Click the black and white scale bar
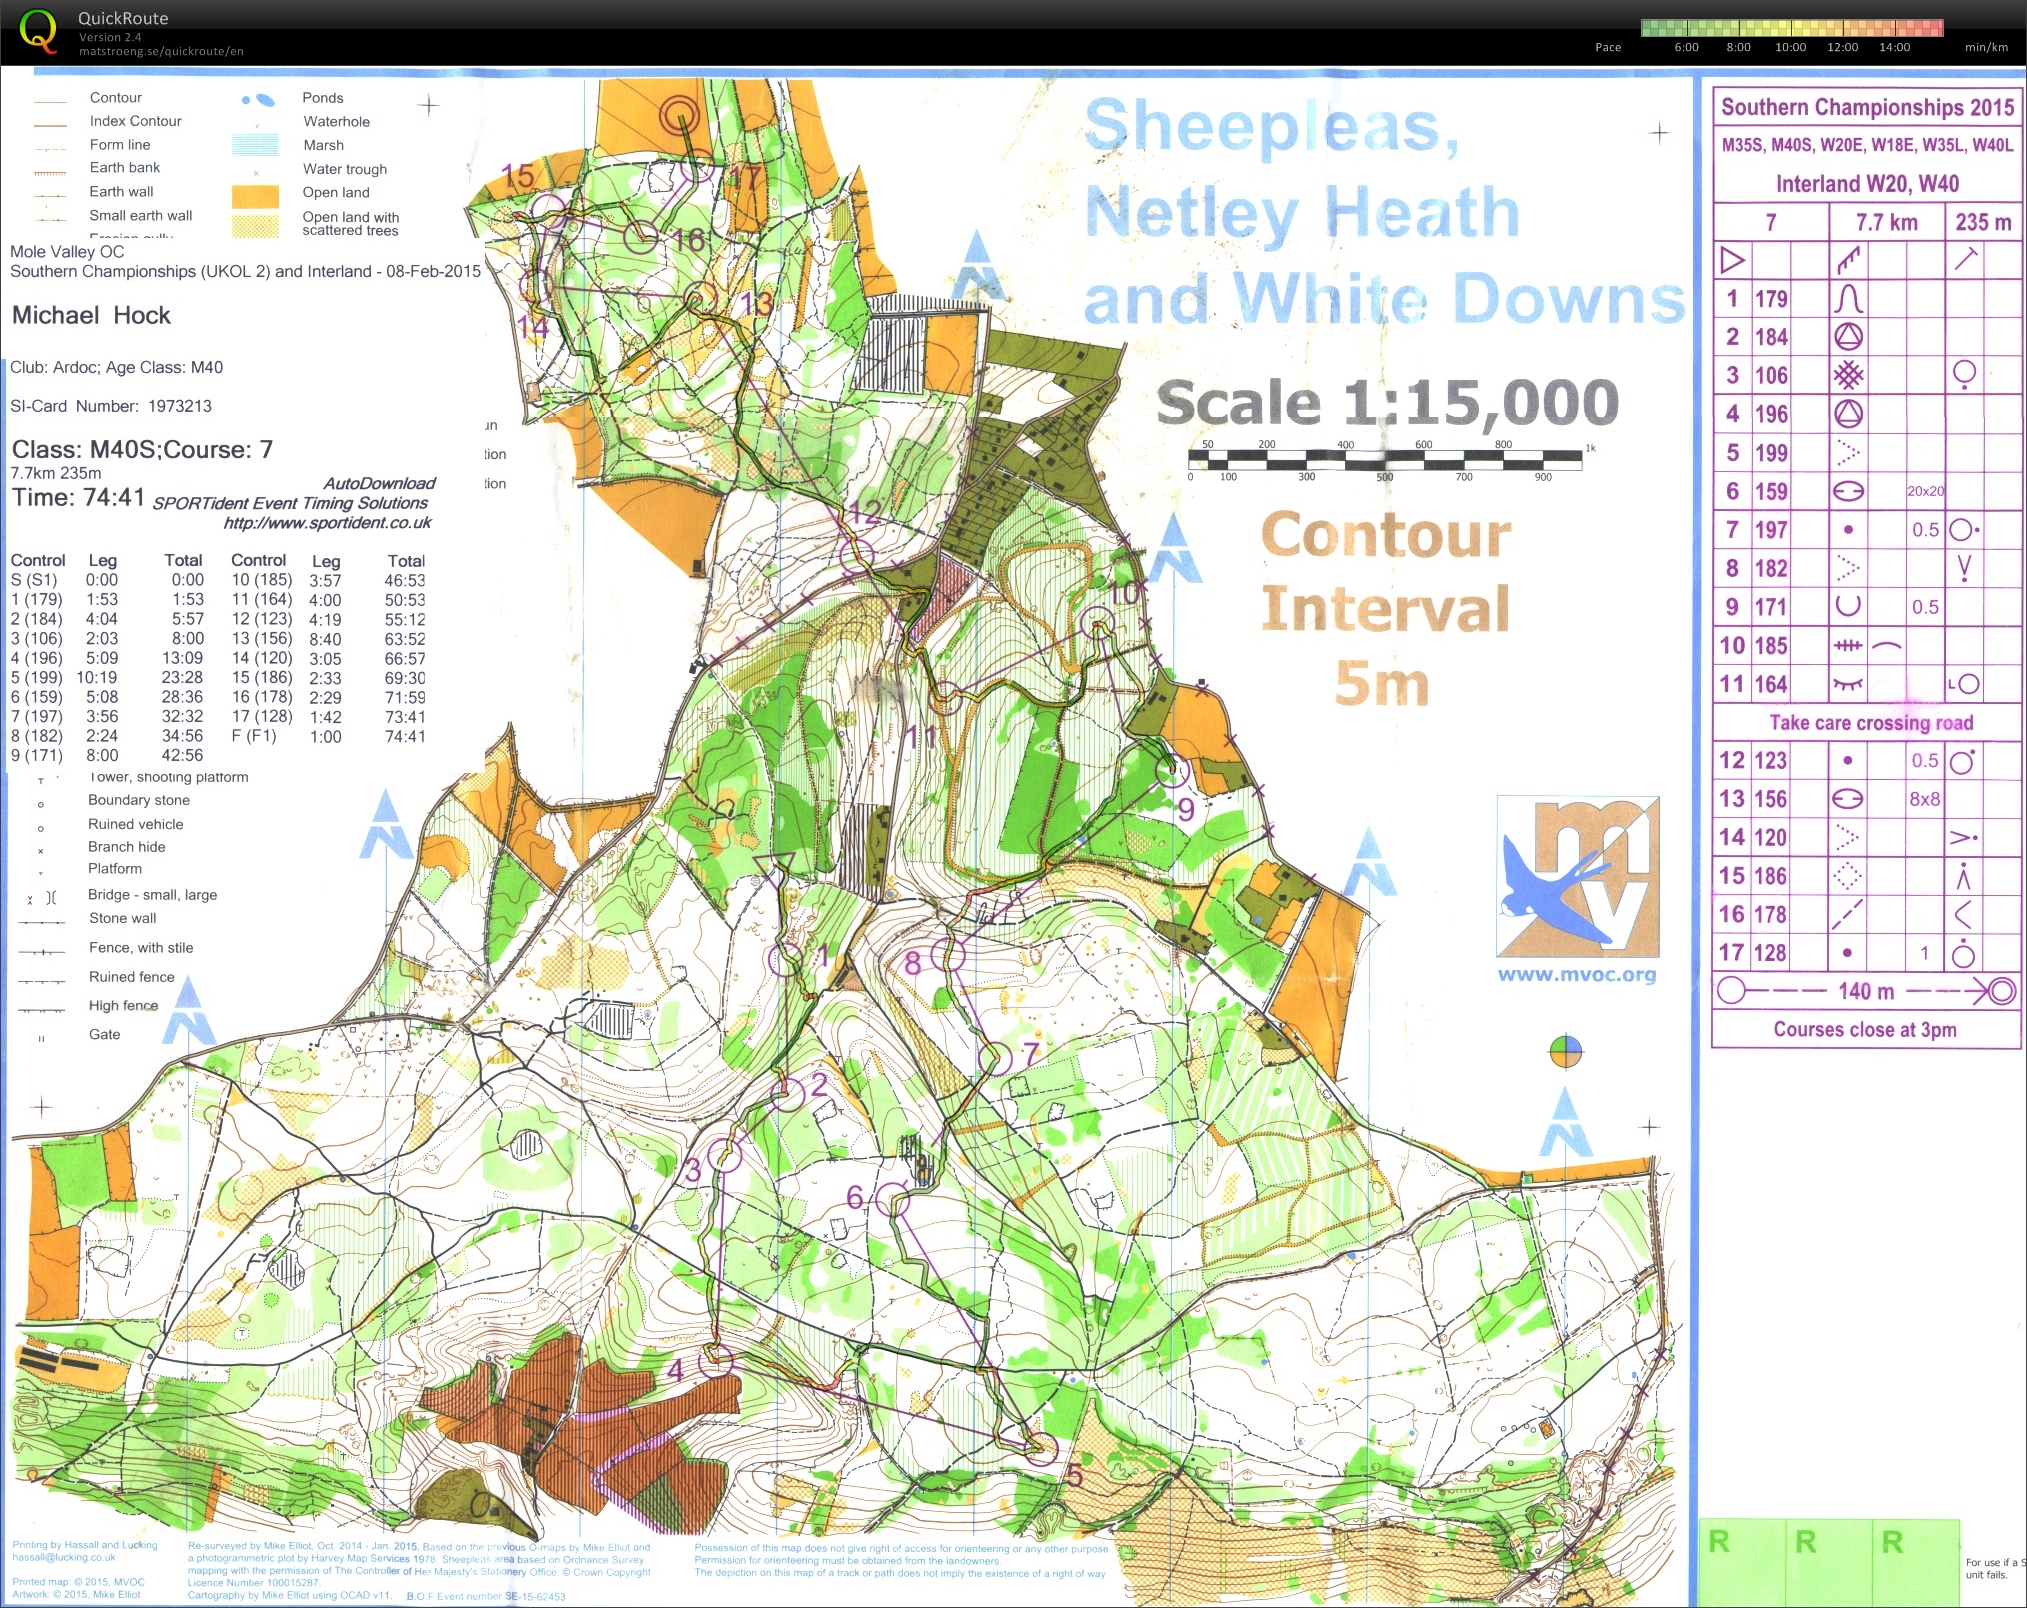 click(1385, 460)
